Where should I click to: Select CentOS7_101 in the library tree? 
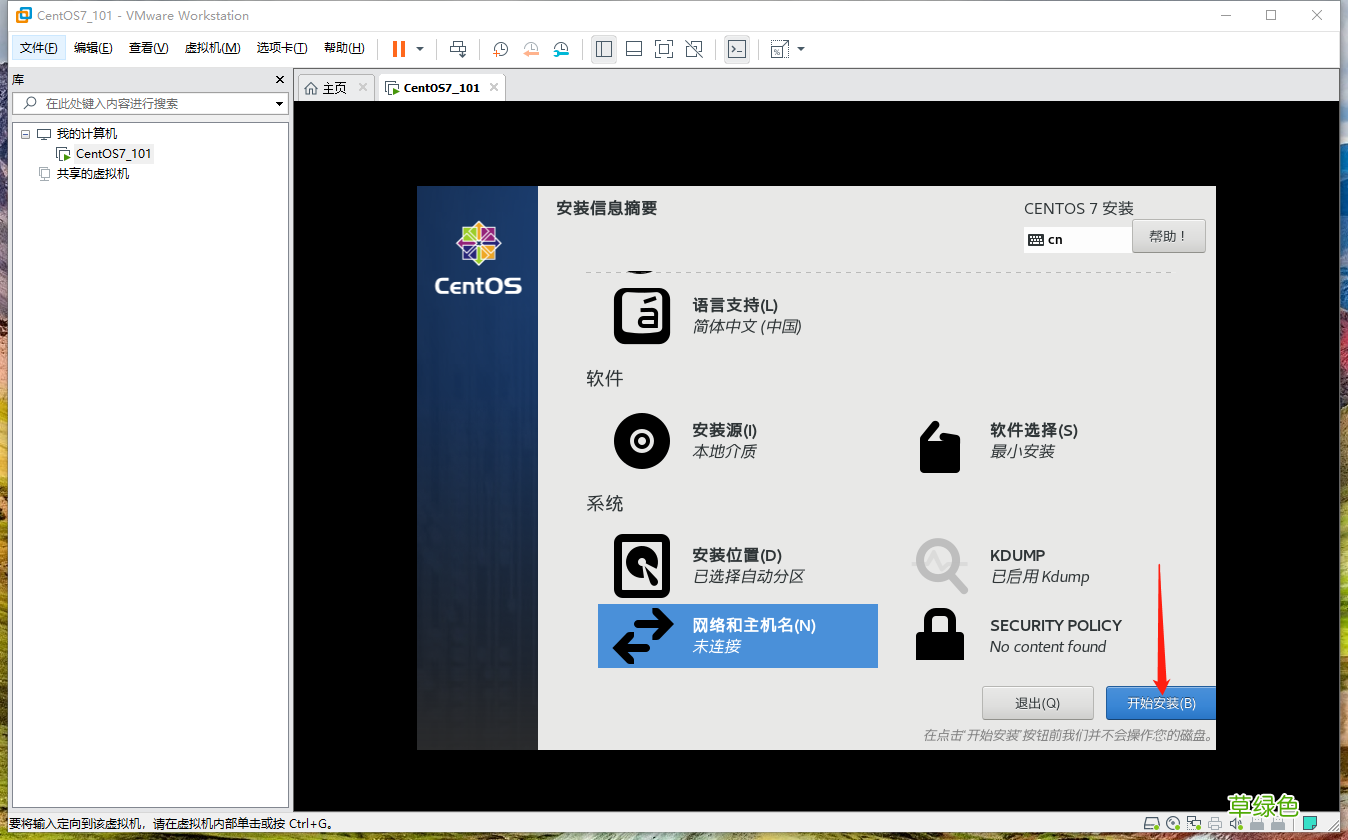pos(113,153)
